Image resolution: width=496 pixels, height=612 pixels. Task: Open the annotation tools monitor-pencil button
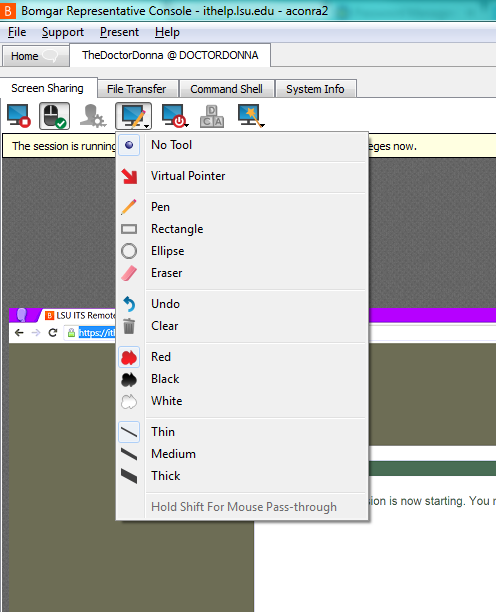pos(133,116)
